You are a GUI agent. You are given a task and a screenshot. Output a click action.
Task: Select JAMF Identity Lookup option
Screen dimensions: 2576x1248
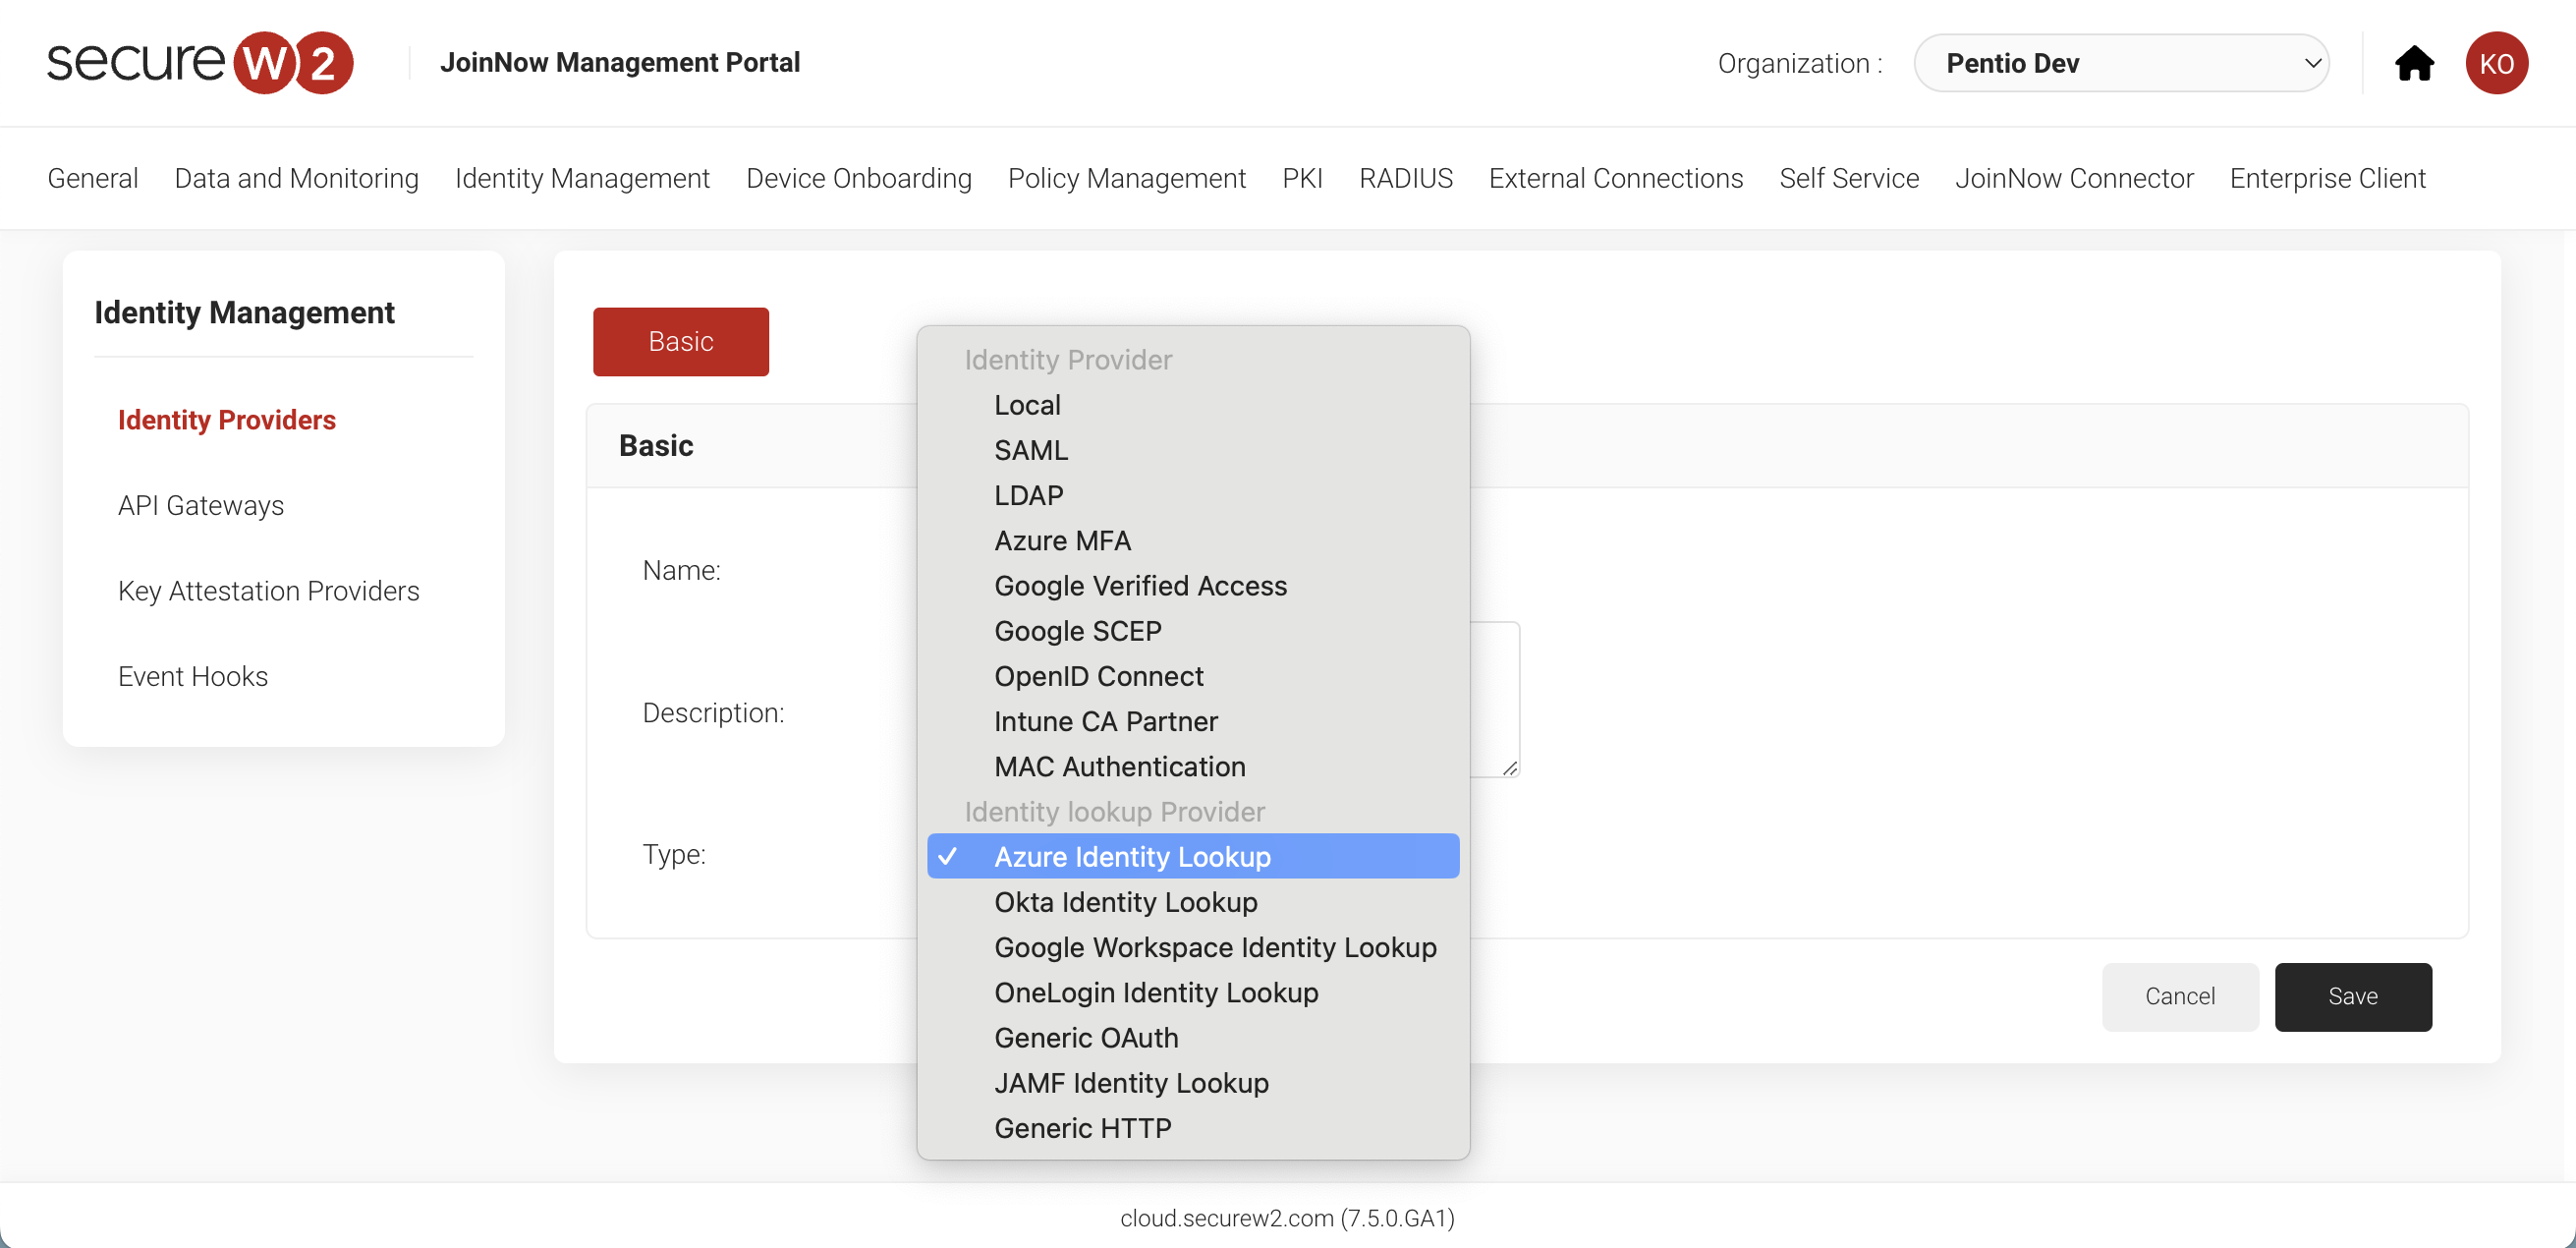tap(1192, 1082)
